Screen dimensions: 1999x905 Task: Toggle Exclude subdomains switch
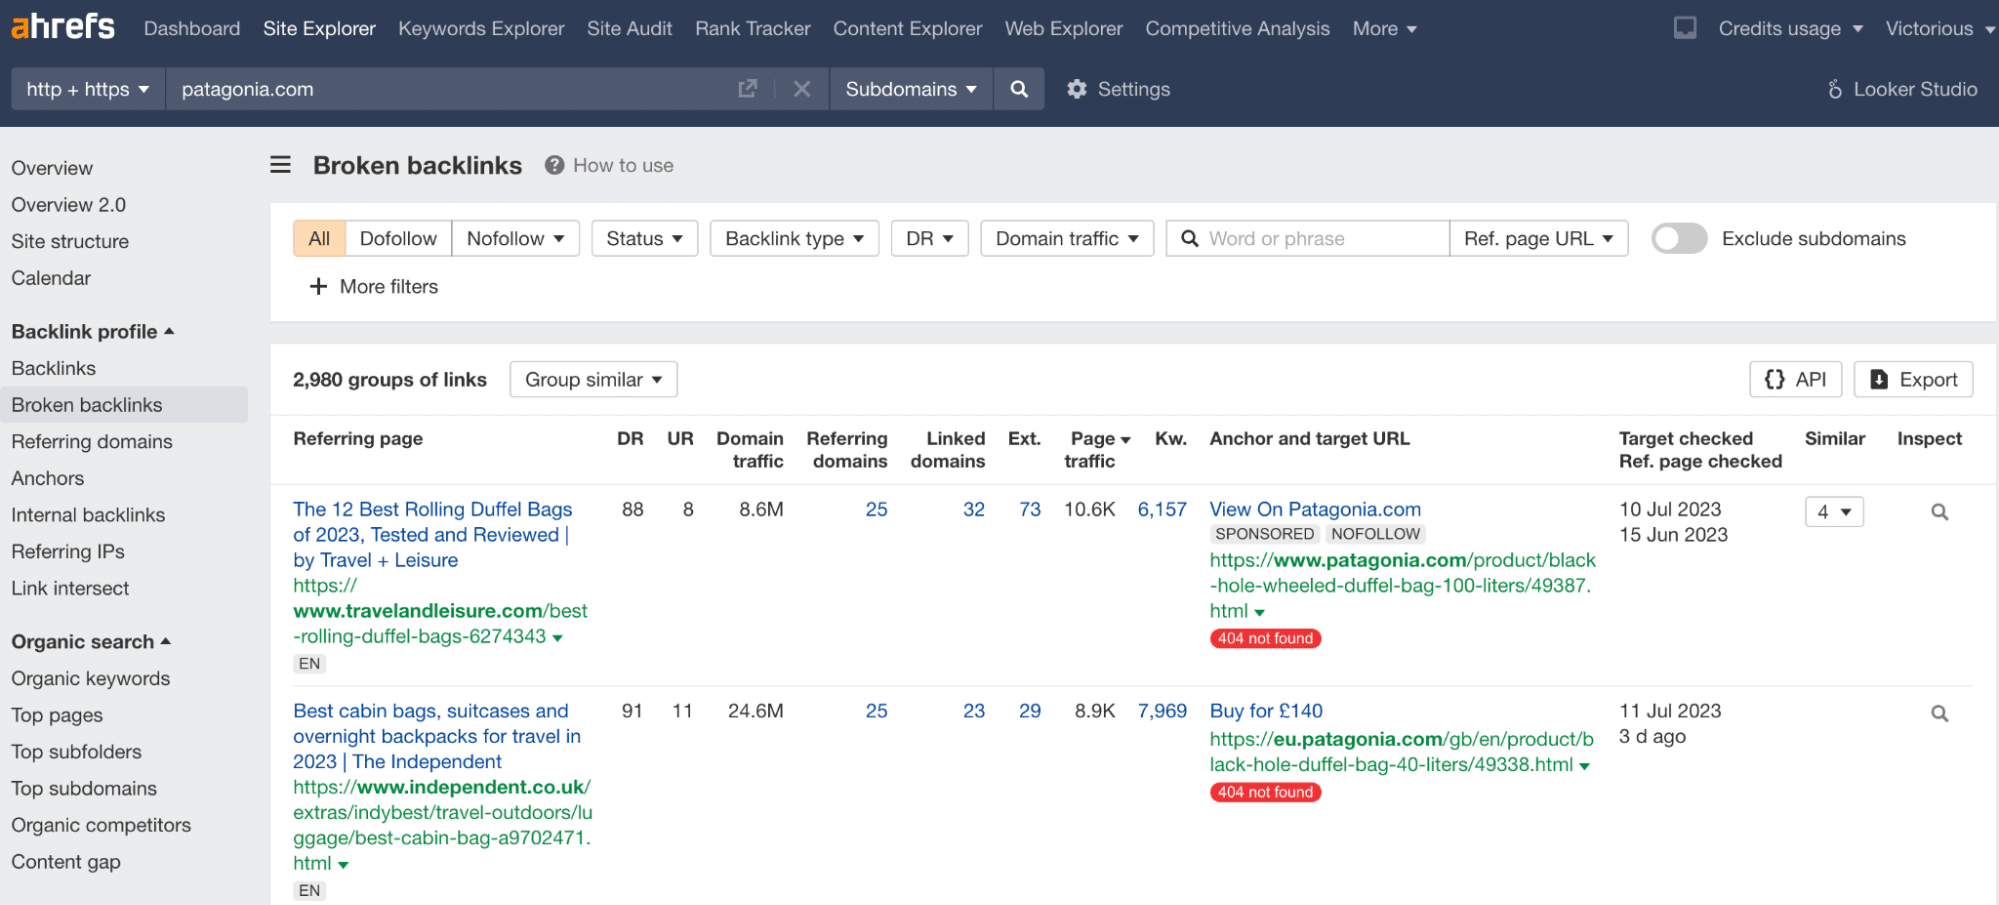click(1679, 238)
